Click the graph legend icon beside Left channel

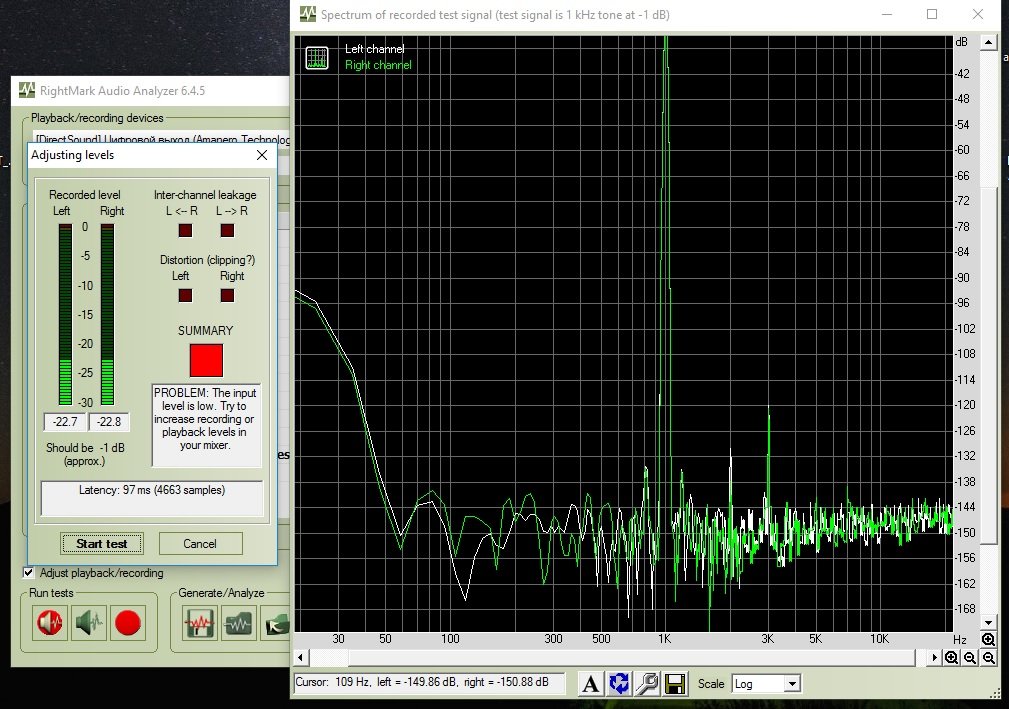pos(317,57)
